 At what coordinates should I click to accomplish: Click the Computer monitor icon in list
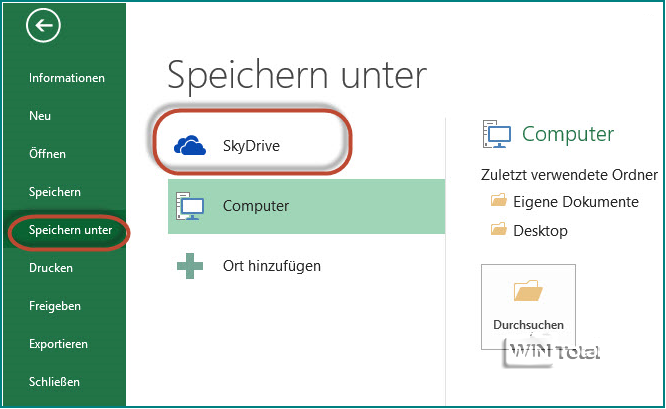click(190, 206)
